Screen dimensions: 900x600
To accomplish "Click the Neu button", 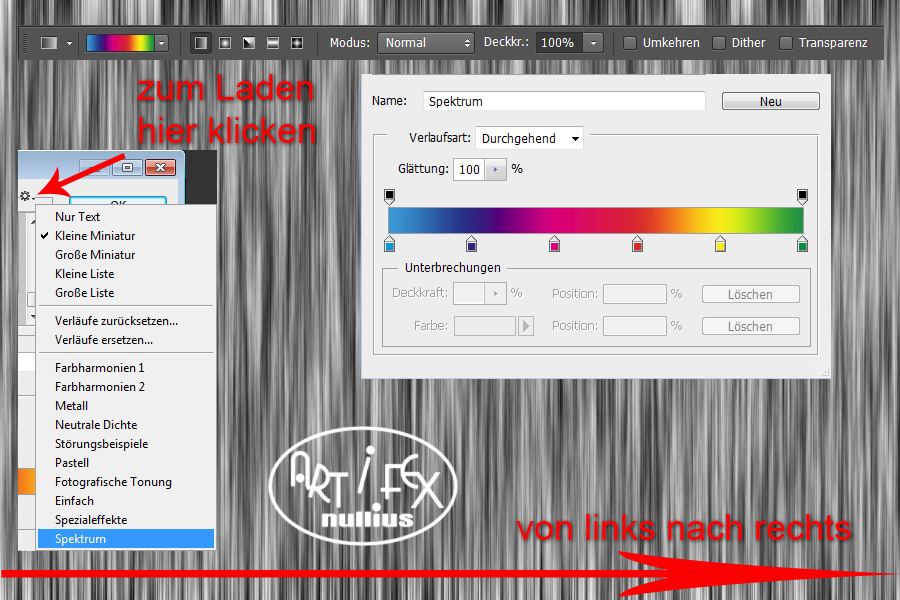I will (x=770, y=102).
